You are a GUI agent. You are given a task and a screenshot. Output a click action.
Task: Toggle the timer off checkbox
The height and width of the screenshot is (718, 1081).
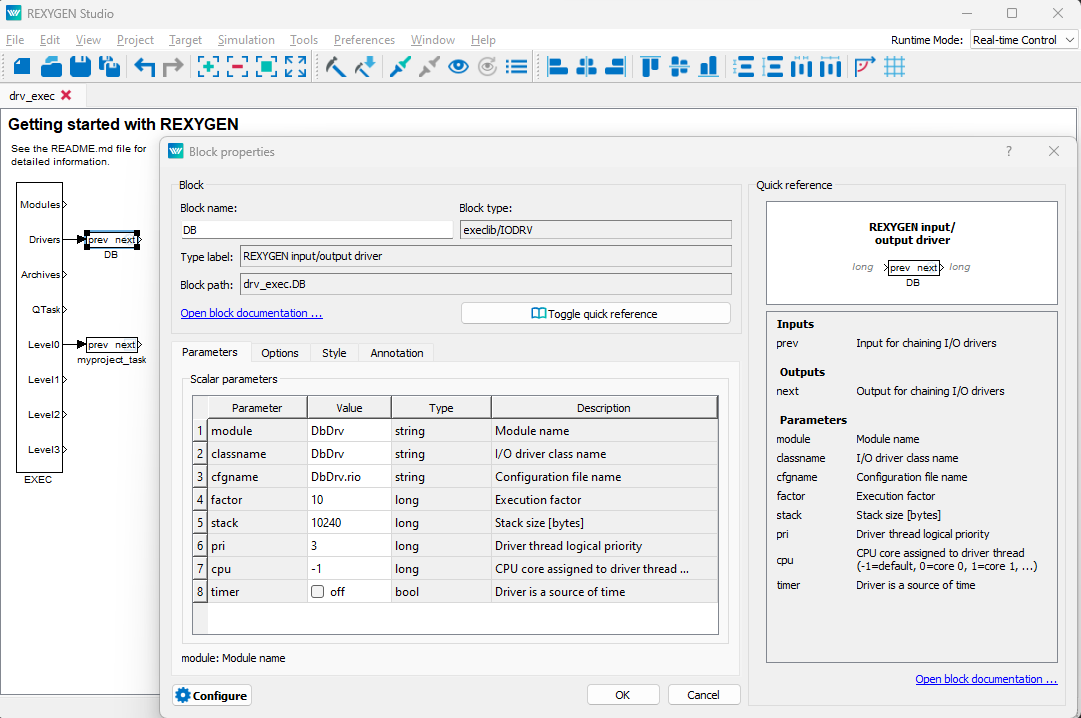click(317, 592)
